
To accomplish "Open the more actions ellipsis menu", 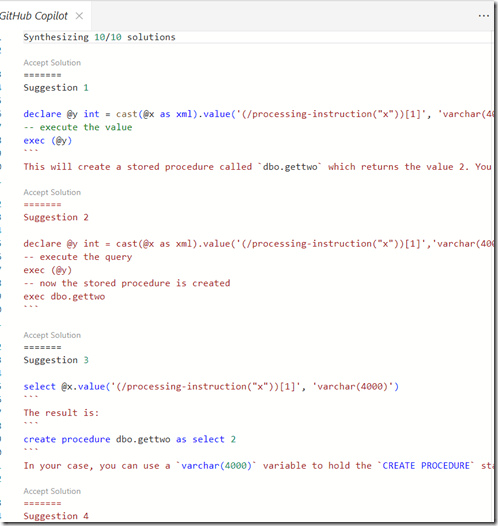I will pyautogui.click(x=484, y=16).
